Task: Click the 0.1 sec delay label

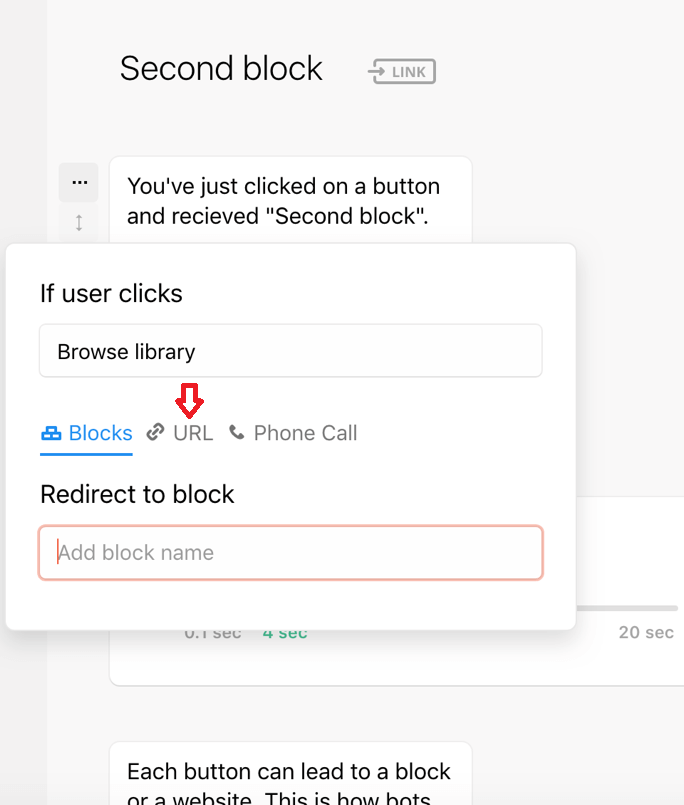Action: coord(213,633)
